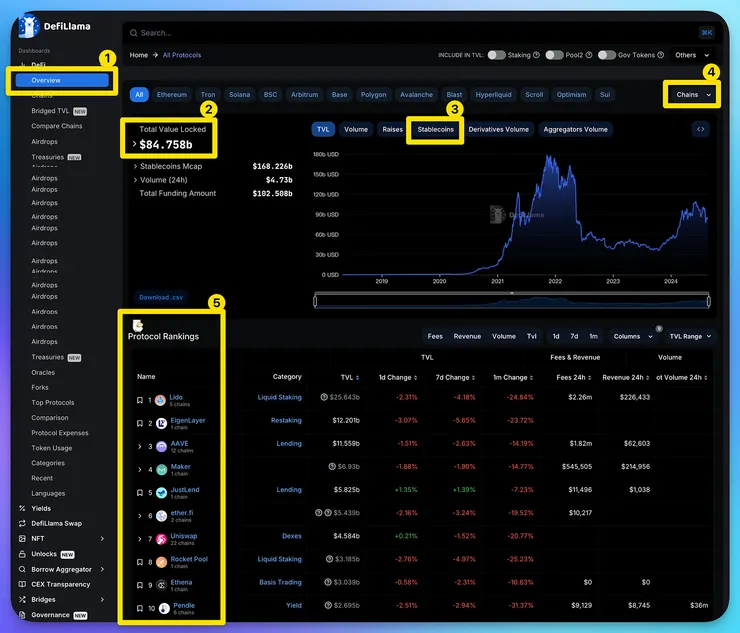740x633 pixels.
Task: Click the bookmark icon for Pendle
Action: click(x=140, y=608)
